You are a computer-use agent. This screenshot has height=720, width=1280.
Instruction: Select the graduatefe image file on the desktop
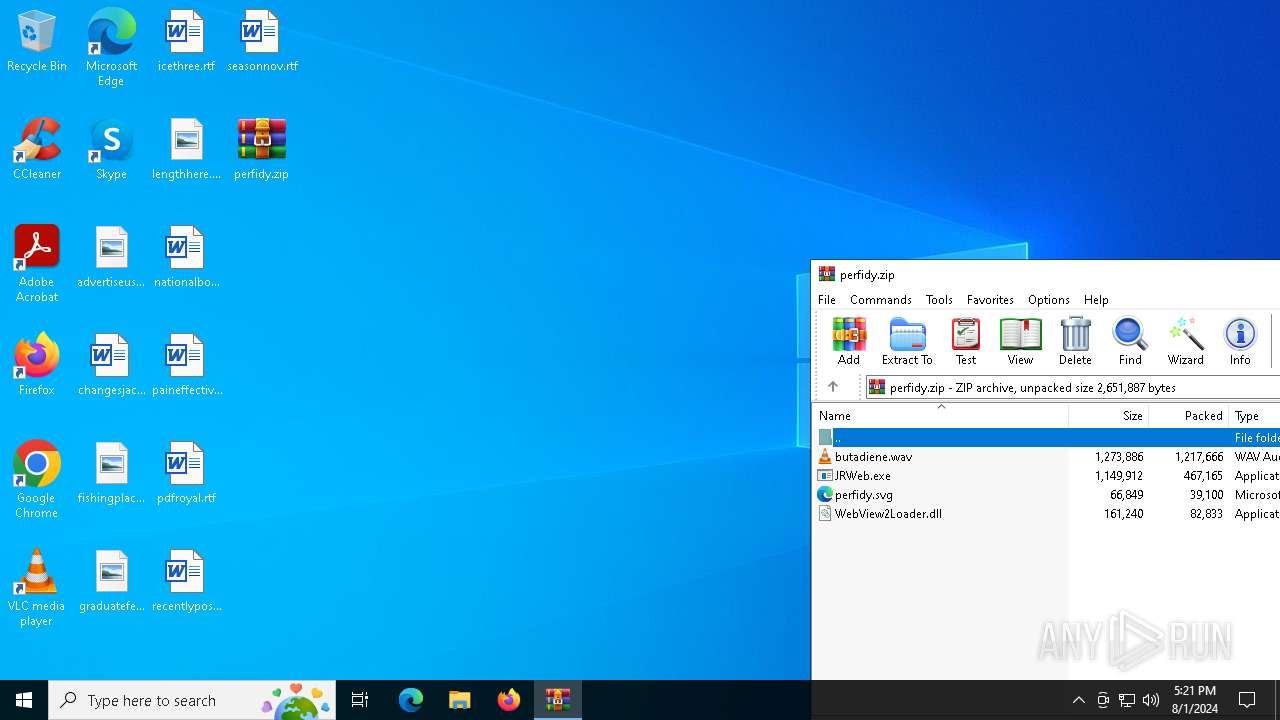click(111, 581)
